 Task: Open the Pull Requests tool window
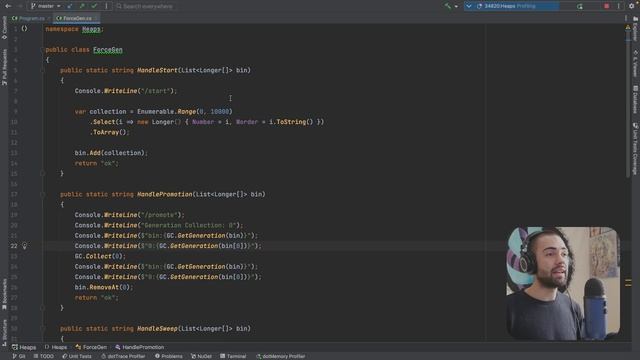(x=4, y=67)
